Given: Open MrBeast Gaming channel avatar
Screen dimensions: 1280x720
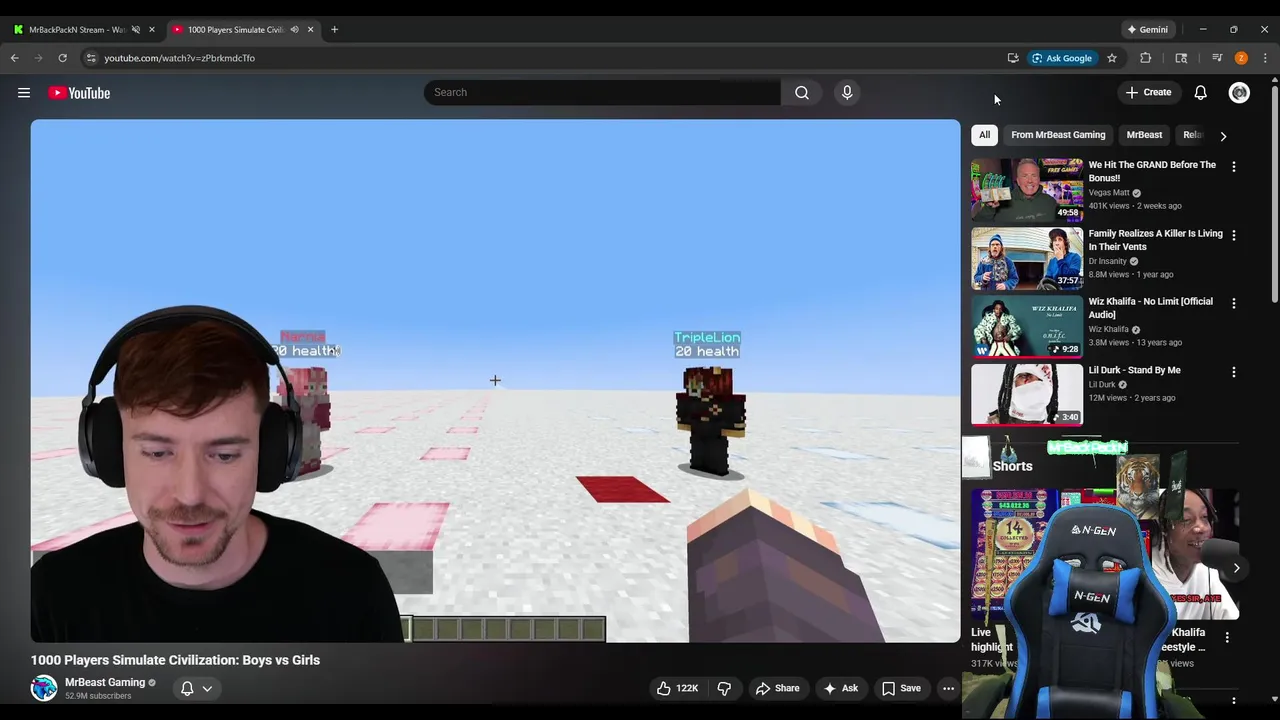Looking at the screenshot, I should [x=44, y=688].
